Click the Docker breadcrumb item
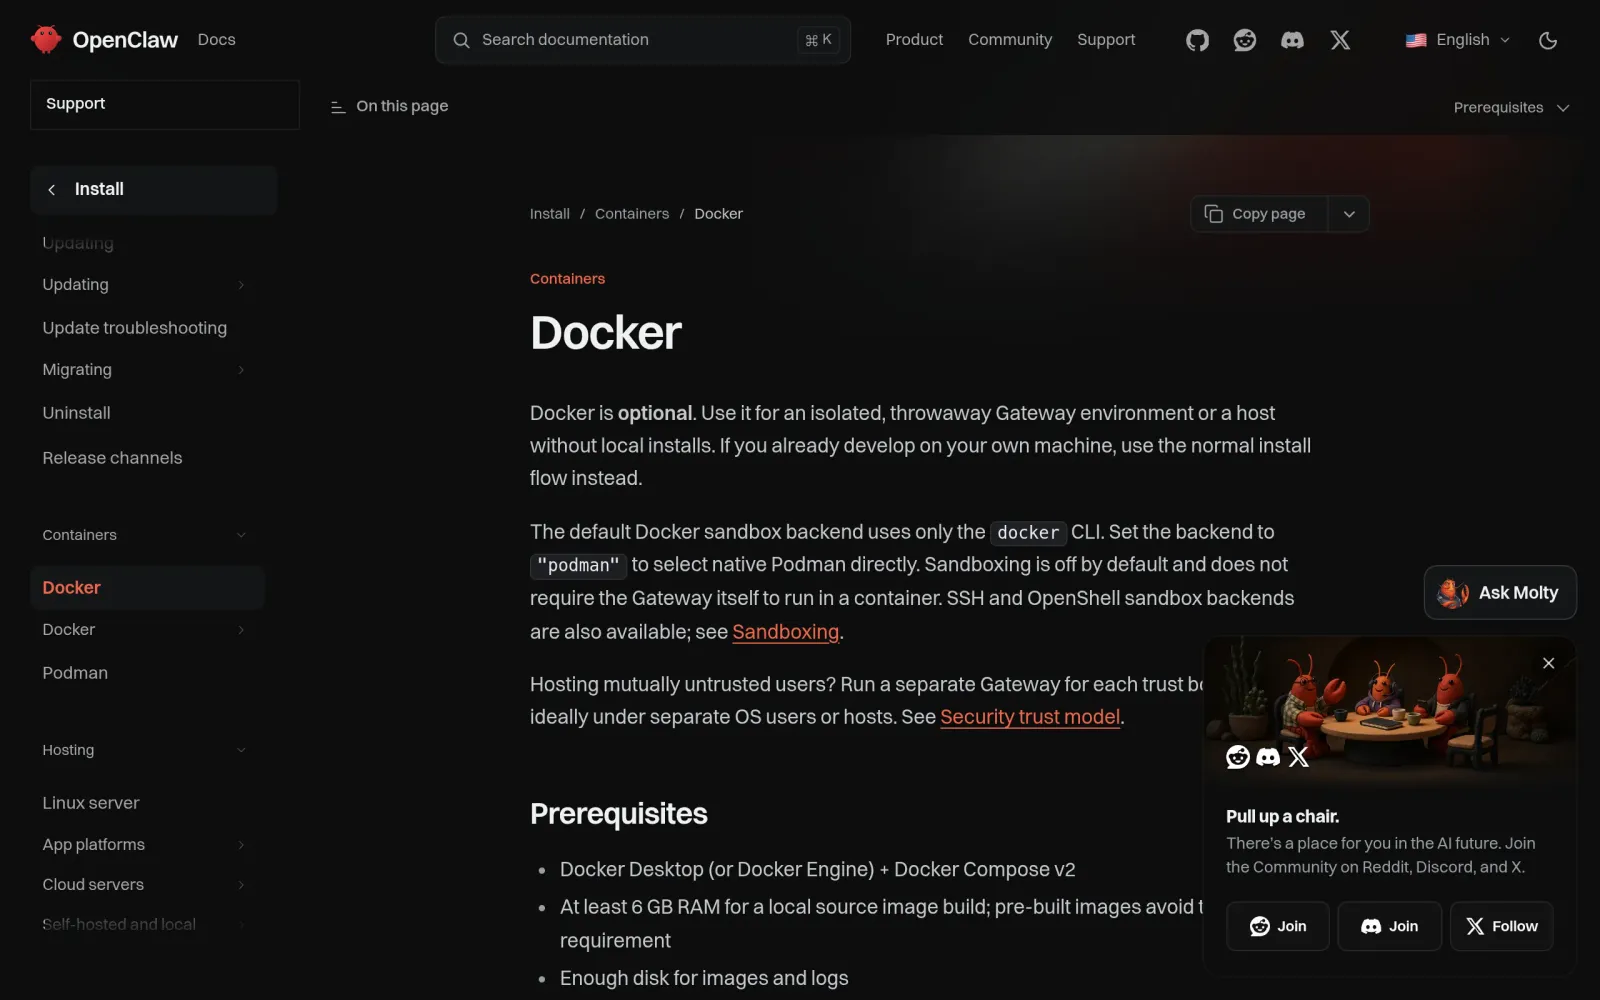Image resolution: width=1600 pixels, height=1000 pixels. (718, 214)
